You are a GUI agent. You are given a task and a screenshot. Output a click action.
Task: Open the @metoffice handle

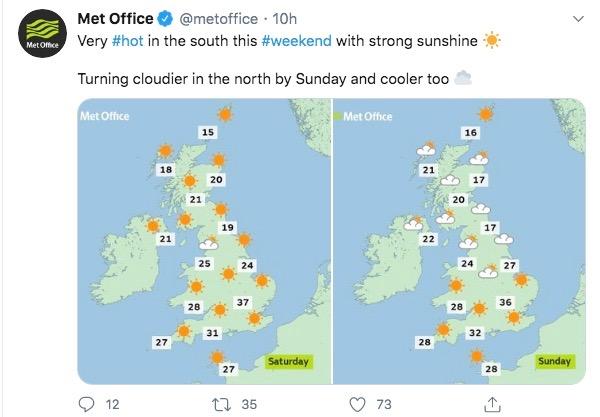coord(218,19)
